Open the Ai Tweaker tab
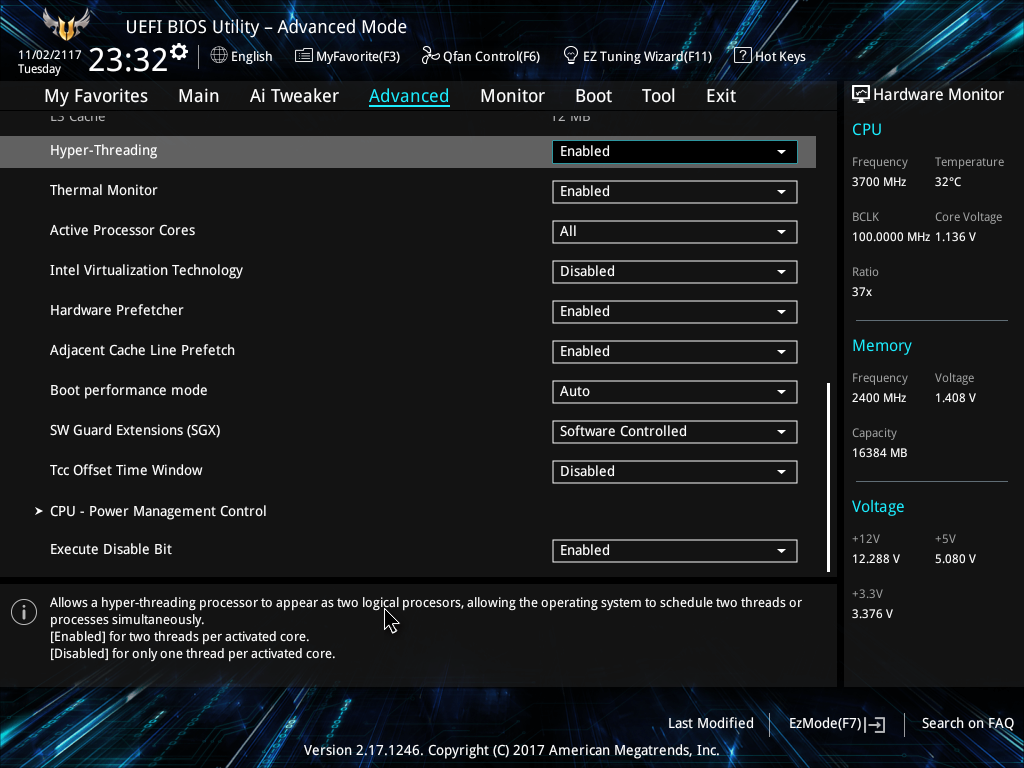The height and width of the screenshot is (768, 1024). 294,96
